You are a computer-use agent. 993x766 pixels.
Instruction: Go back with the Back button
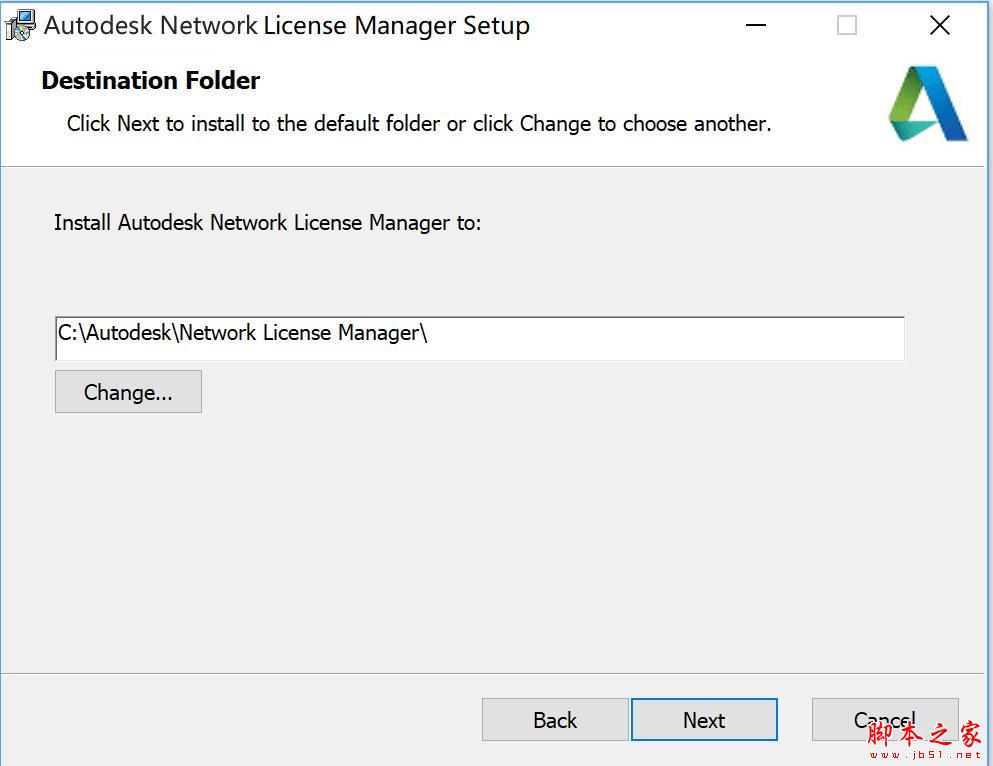click(x=555, y=720)
